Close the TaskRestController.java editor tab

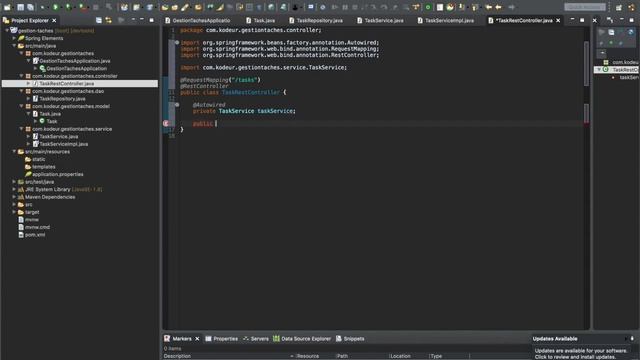558,20
